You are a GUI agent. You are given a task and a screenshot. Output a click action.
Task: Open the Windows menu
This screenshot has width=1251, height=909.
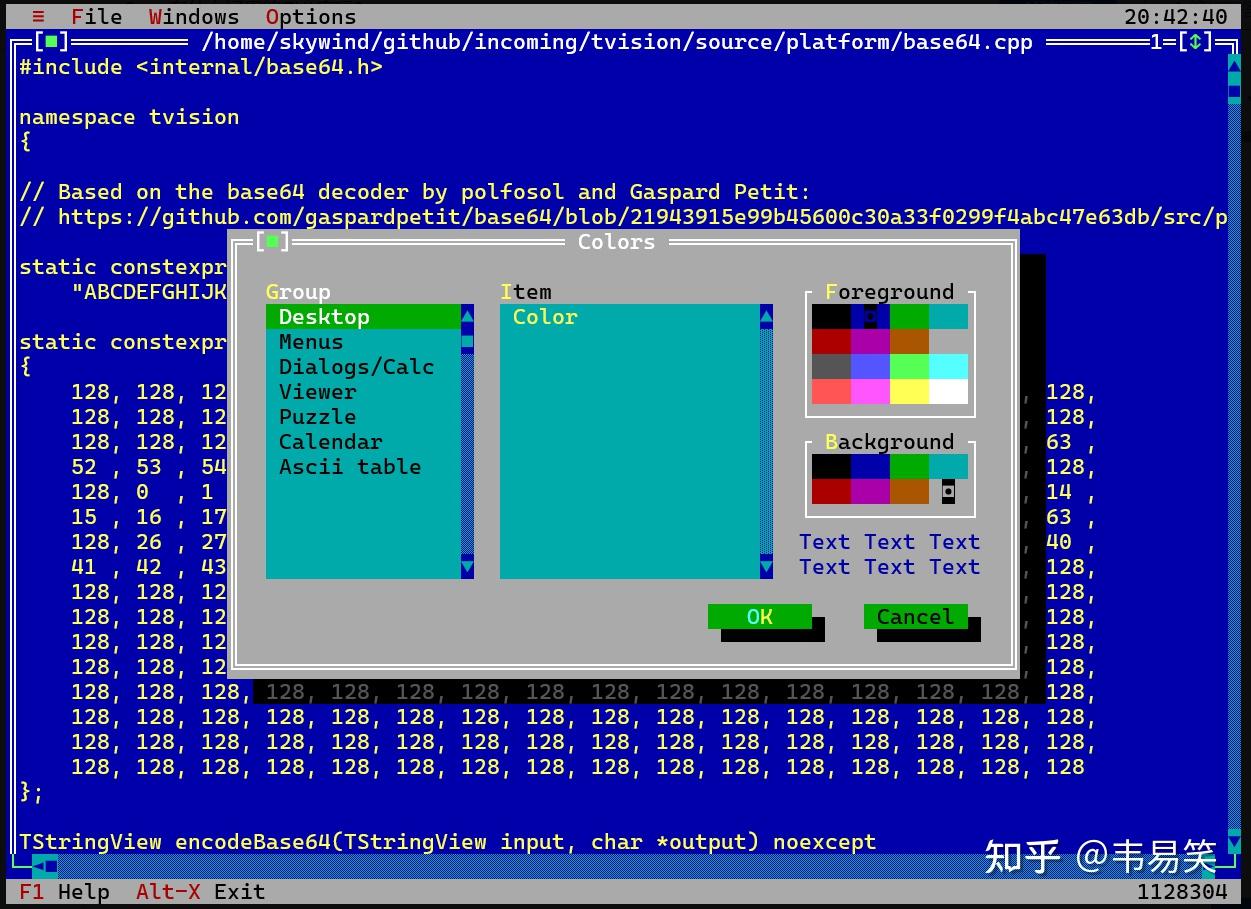pos(194,17)
